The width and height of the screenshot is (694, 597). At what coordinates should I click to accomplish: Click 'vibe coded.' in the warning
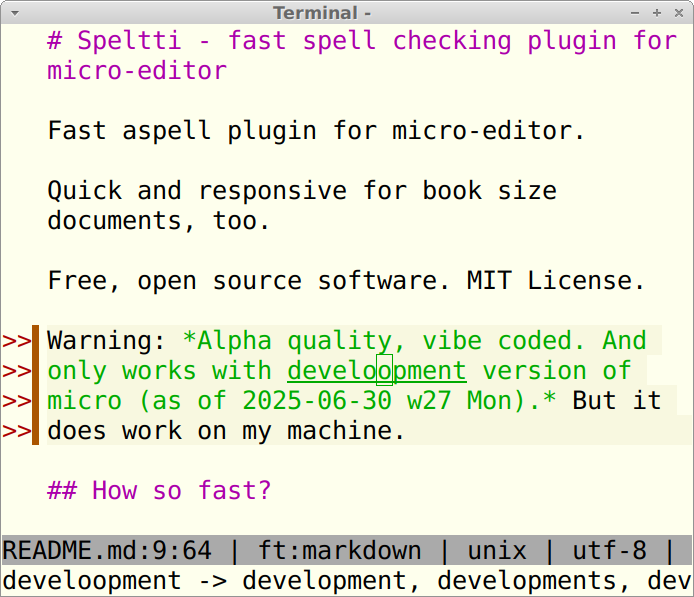pos(503,340)
